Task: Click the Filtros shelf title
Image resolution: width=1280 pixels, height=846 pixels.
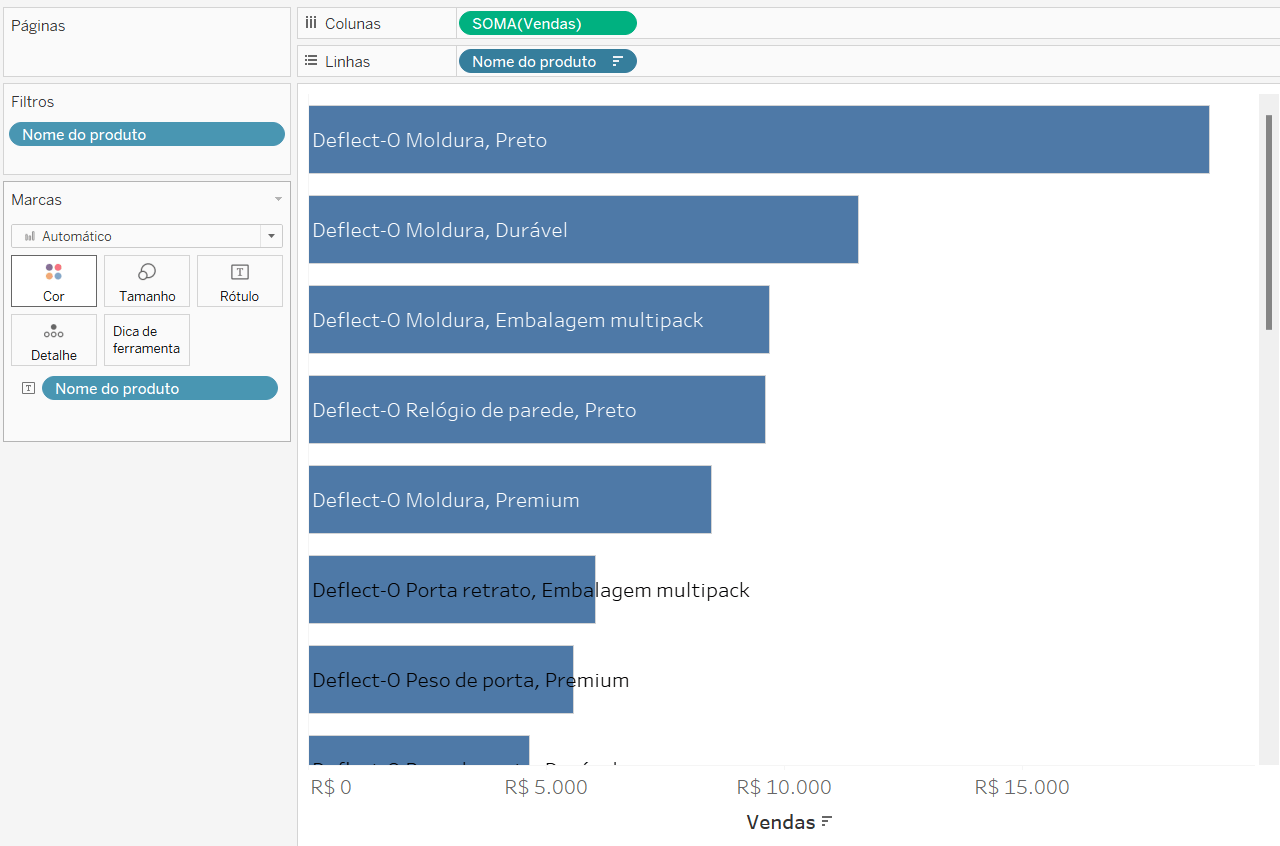Action: point(33,102)
